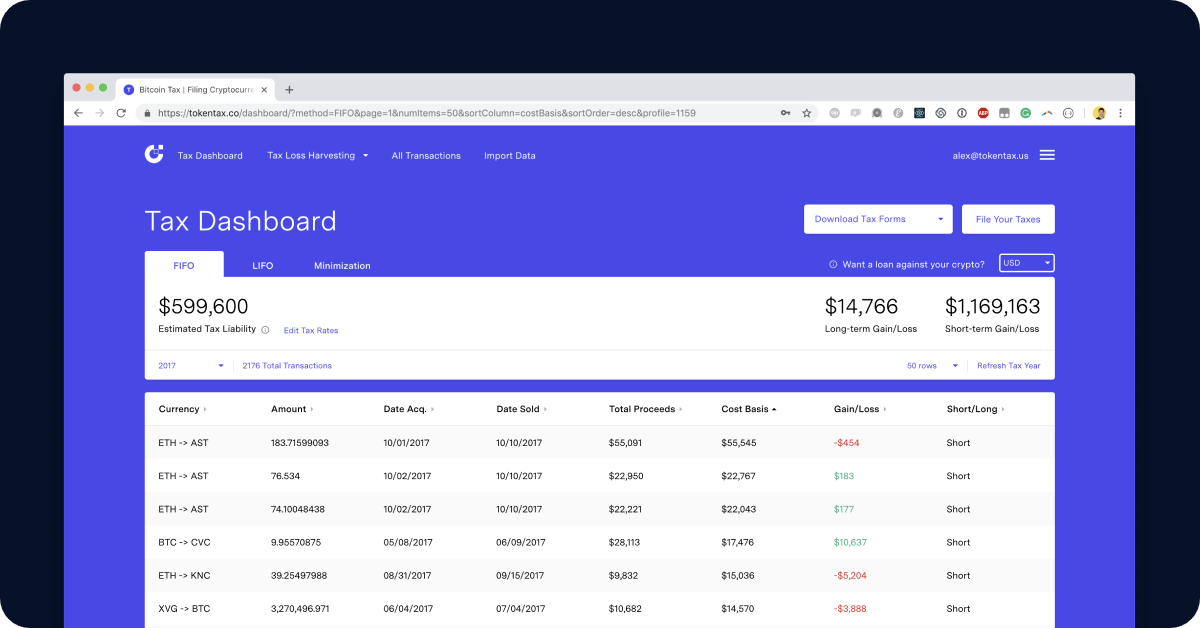Viewport: 1200px width, 628px height.
Task: Open the USD currency selector
Action: click(1026, 263)
